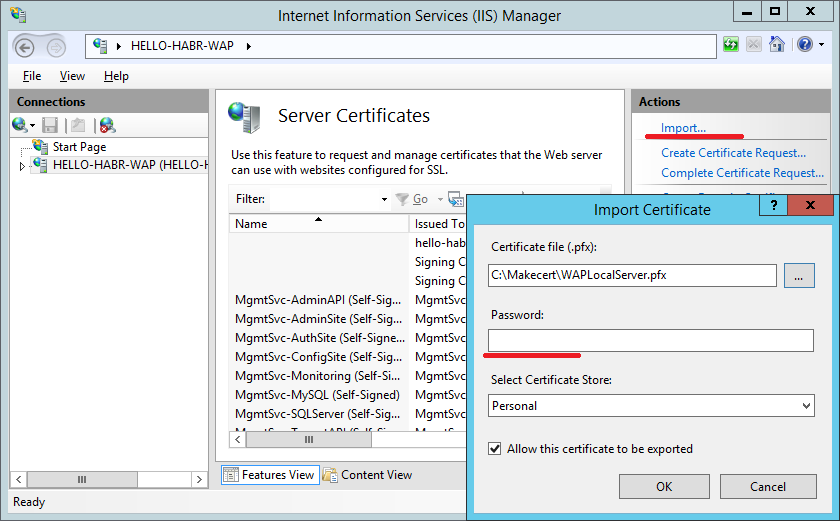Click the Back navigation arrow
The image size is (840, 521).
coord(26,47)
